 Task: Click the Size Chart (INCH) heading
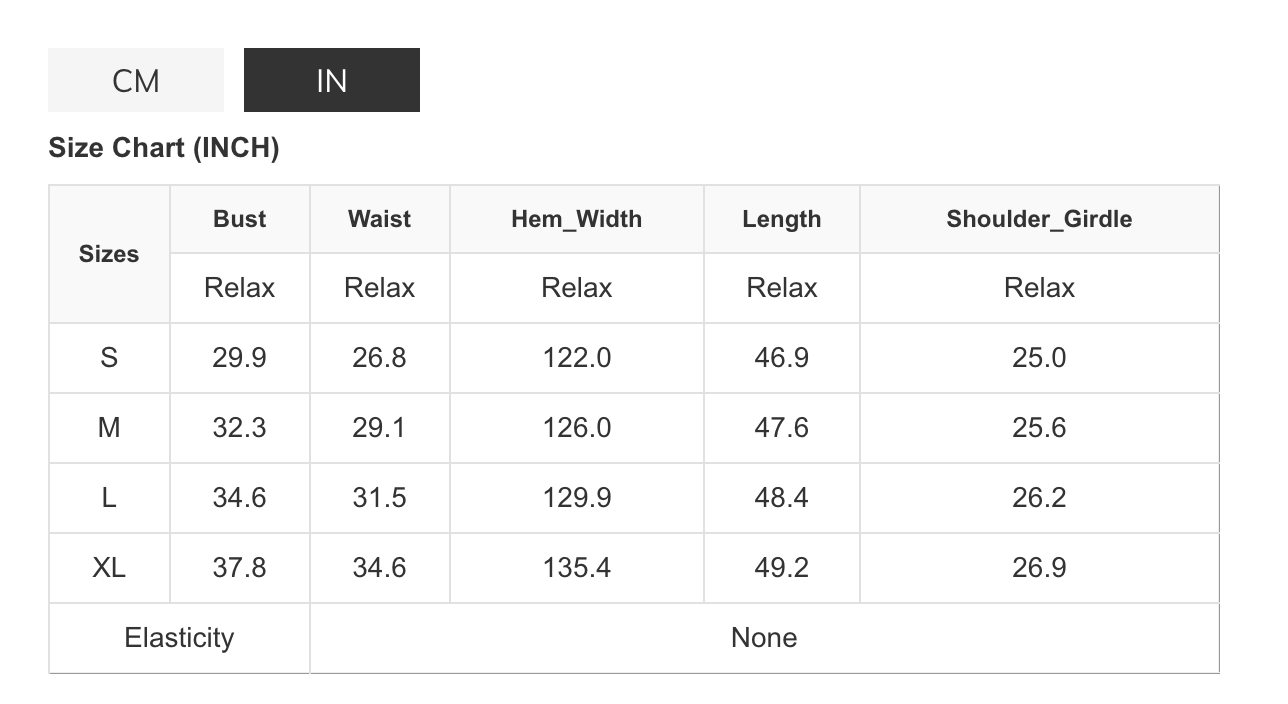point(164,148)
